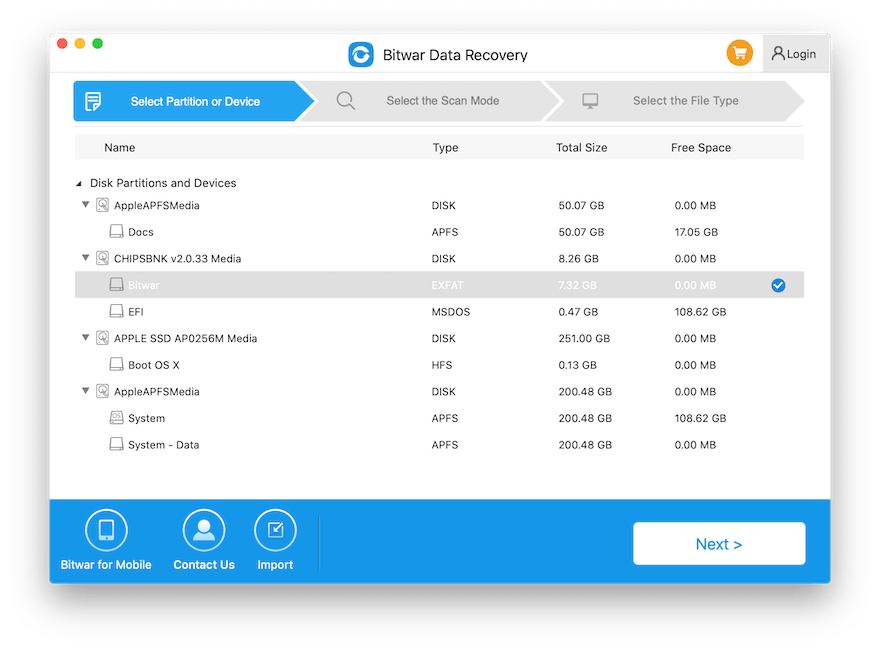
Task: Click the Type column header
Action: pyautogui.click(x=445, y=148)
